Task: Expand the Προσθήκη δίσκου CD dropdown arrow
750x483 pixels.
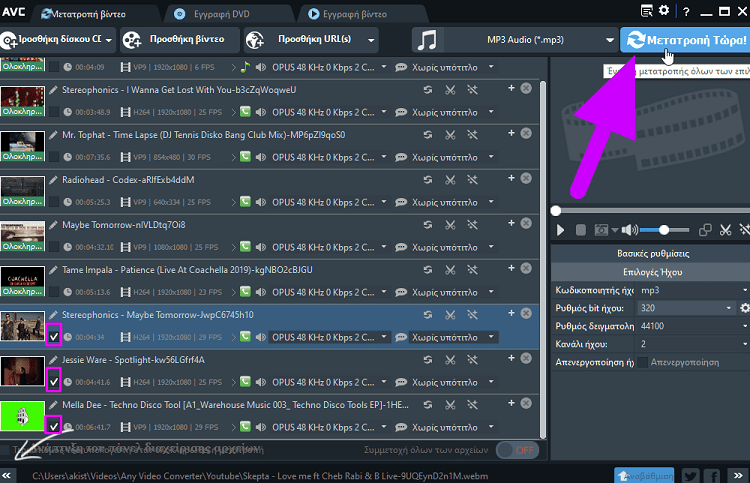Action: click(109, 40)
